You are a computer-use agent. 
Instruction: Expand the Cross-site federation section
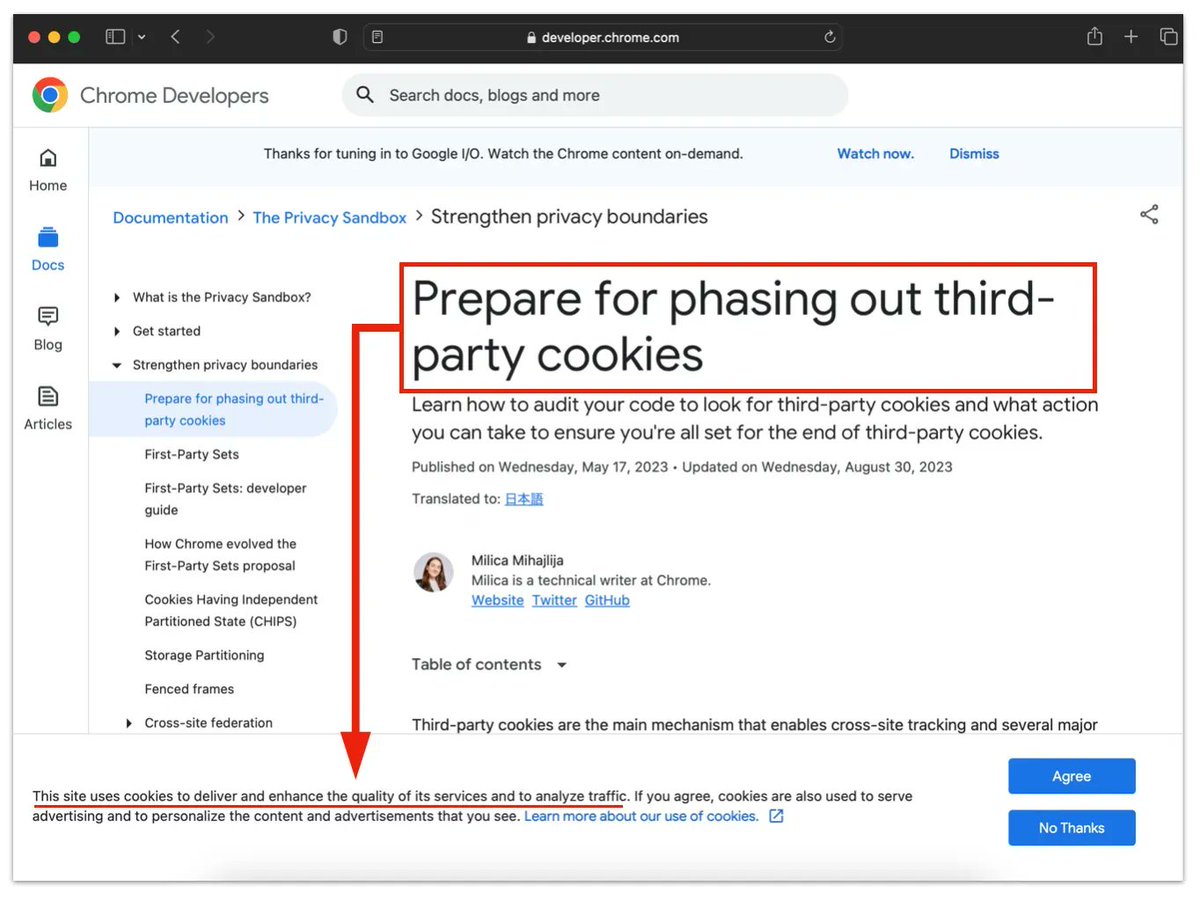coord(129,723)
